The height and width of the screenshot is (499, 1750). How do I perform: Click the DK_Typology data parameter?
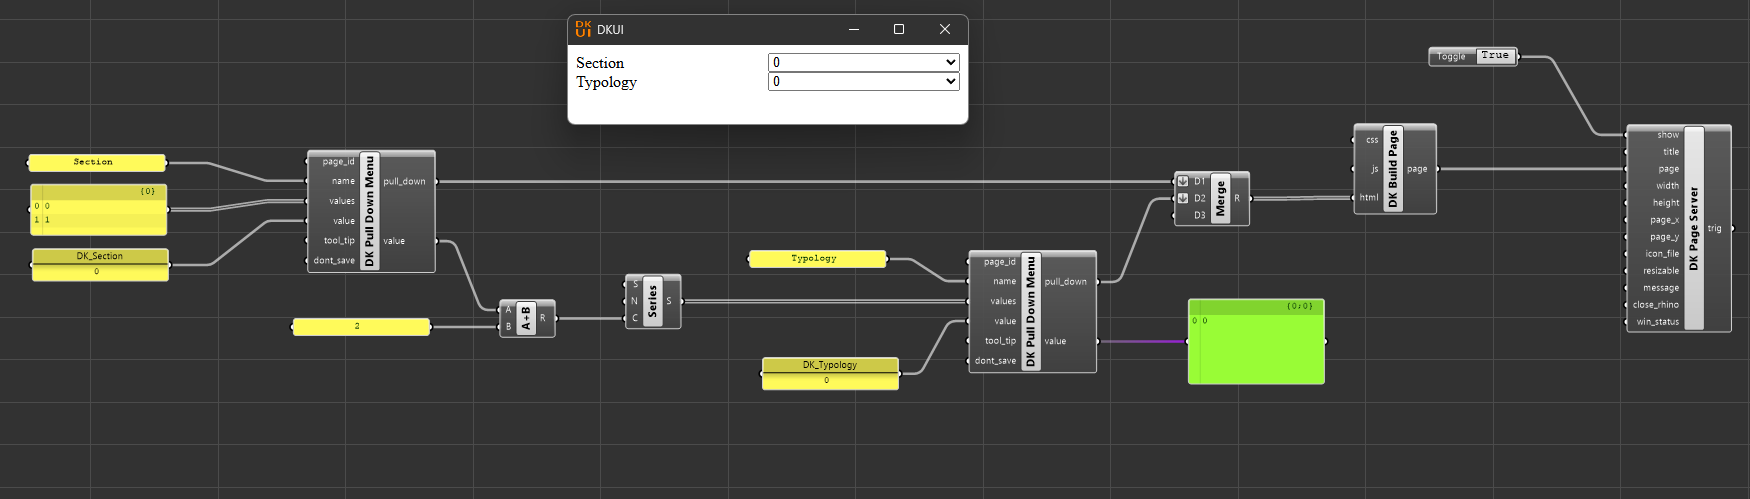click(830, 373)
